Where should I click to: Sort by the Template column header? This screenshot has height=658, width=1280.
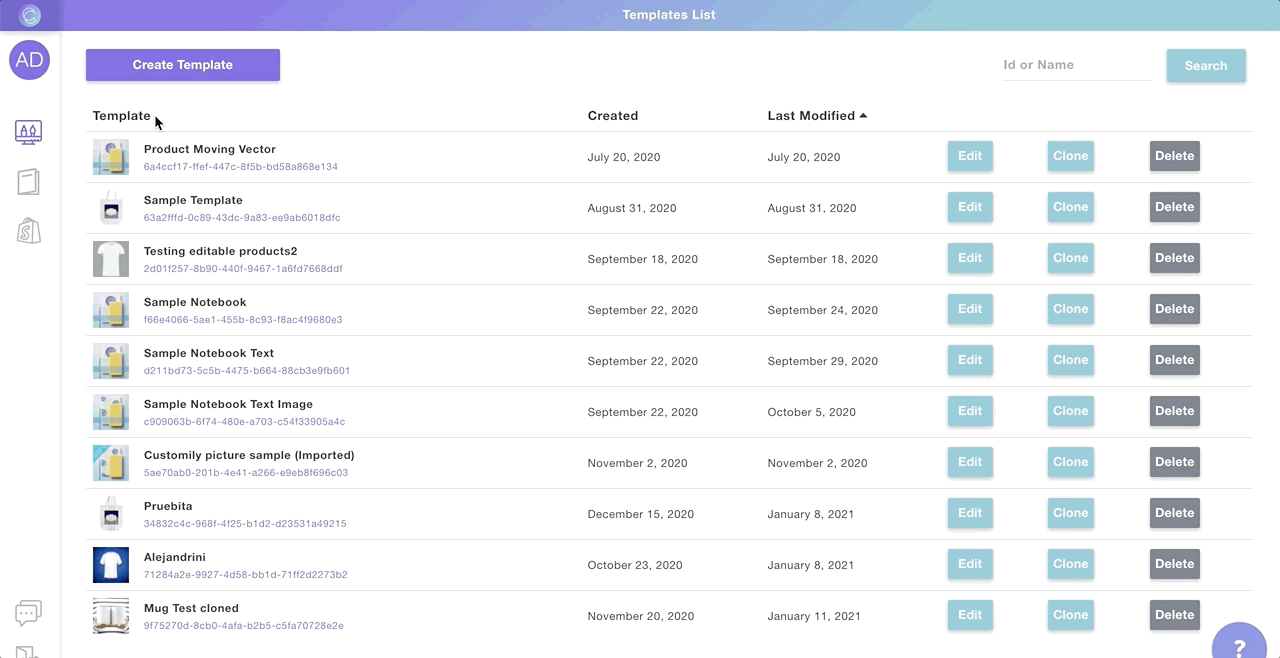point(121,116)
